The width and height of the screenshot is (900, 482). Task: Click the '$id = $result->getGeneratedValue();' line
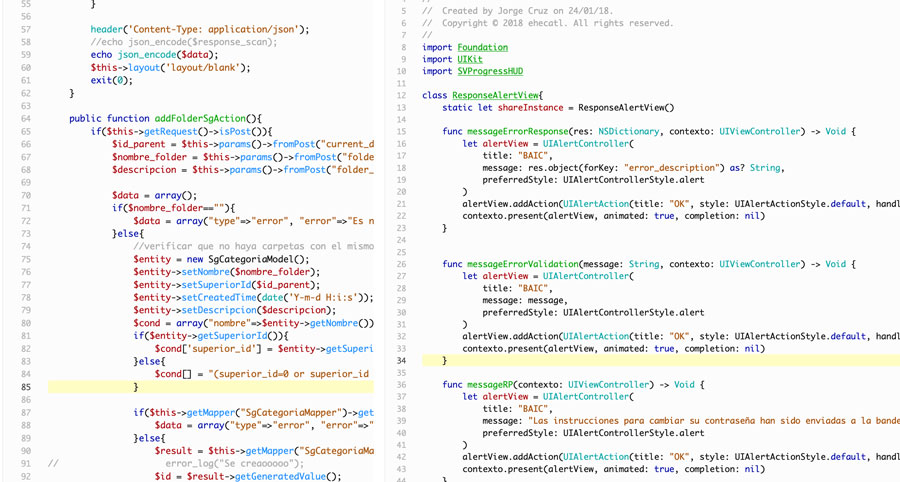pos(248,476)
